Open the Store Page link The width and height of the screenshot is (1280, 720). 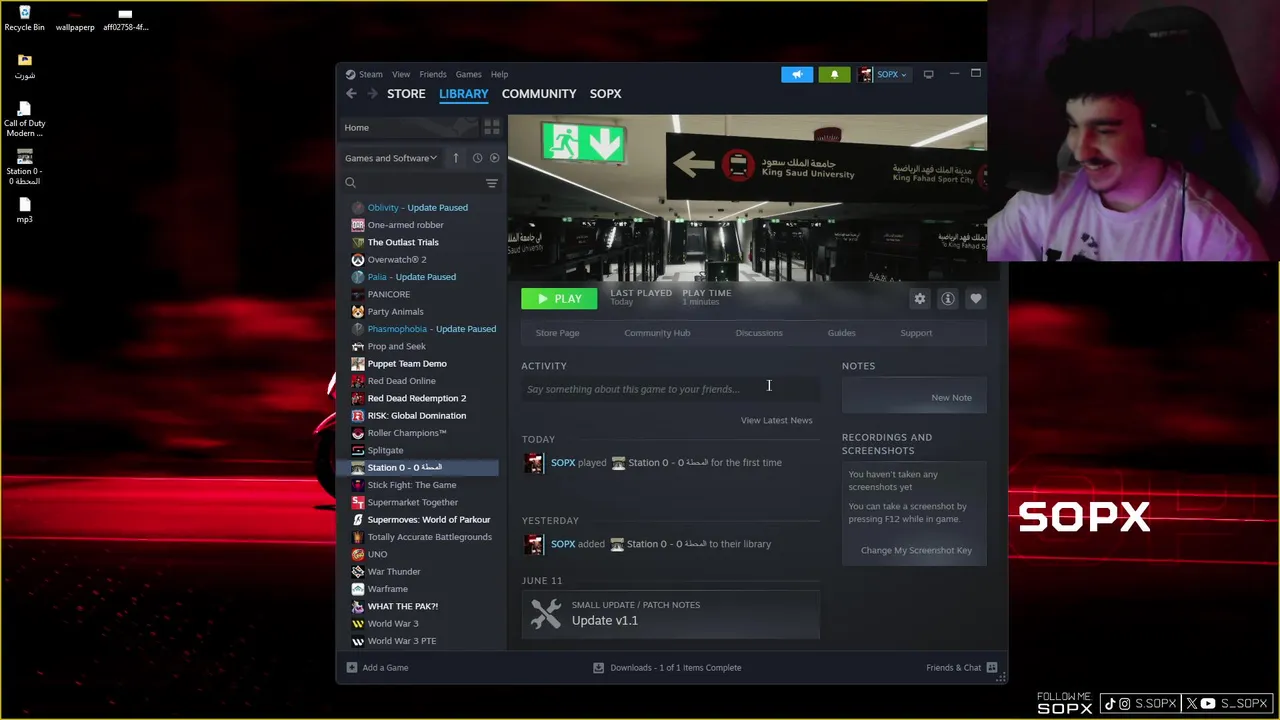click(557, 333)
